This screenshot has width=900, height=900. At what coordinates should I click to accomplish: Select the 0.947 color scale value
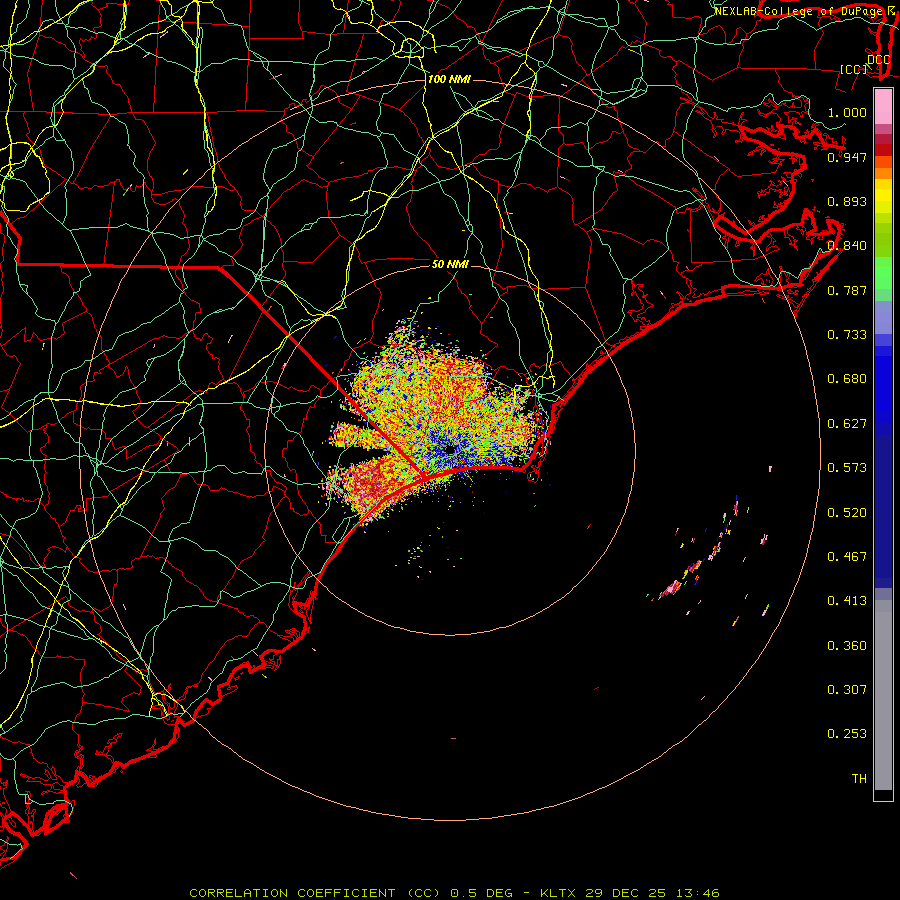[847, 157]
